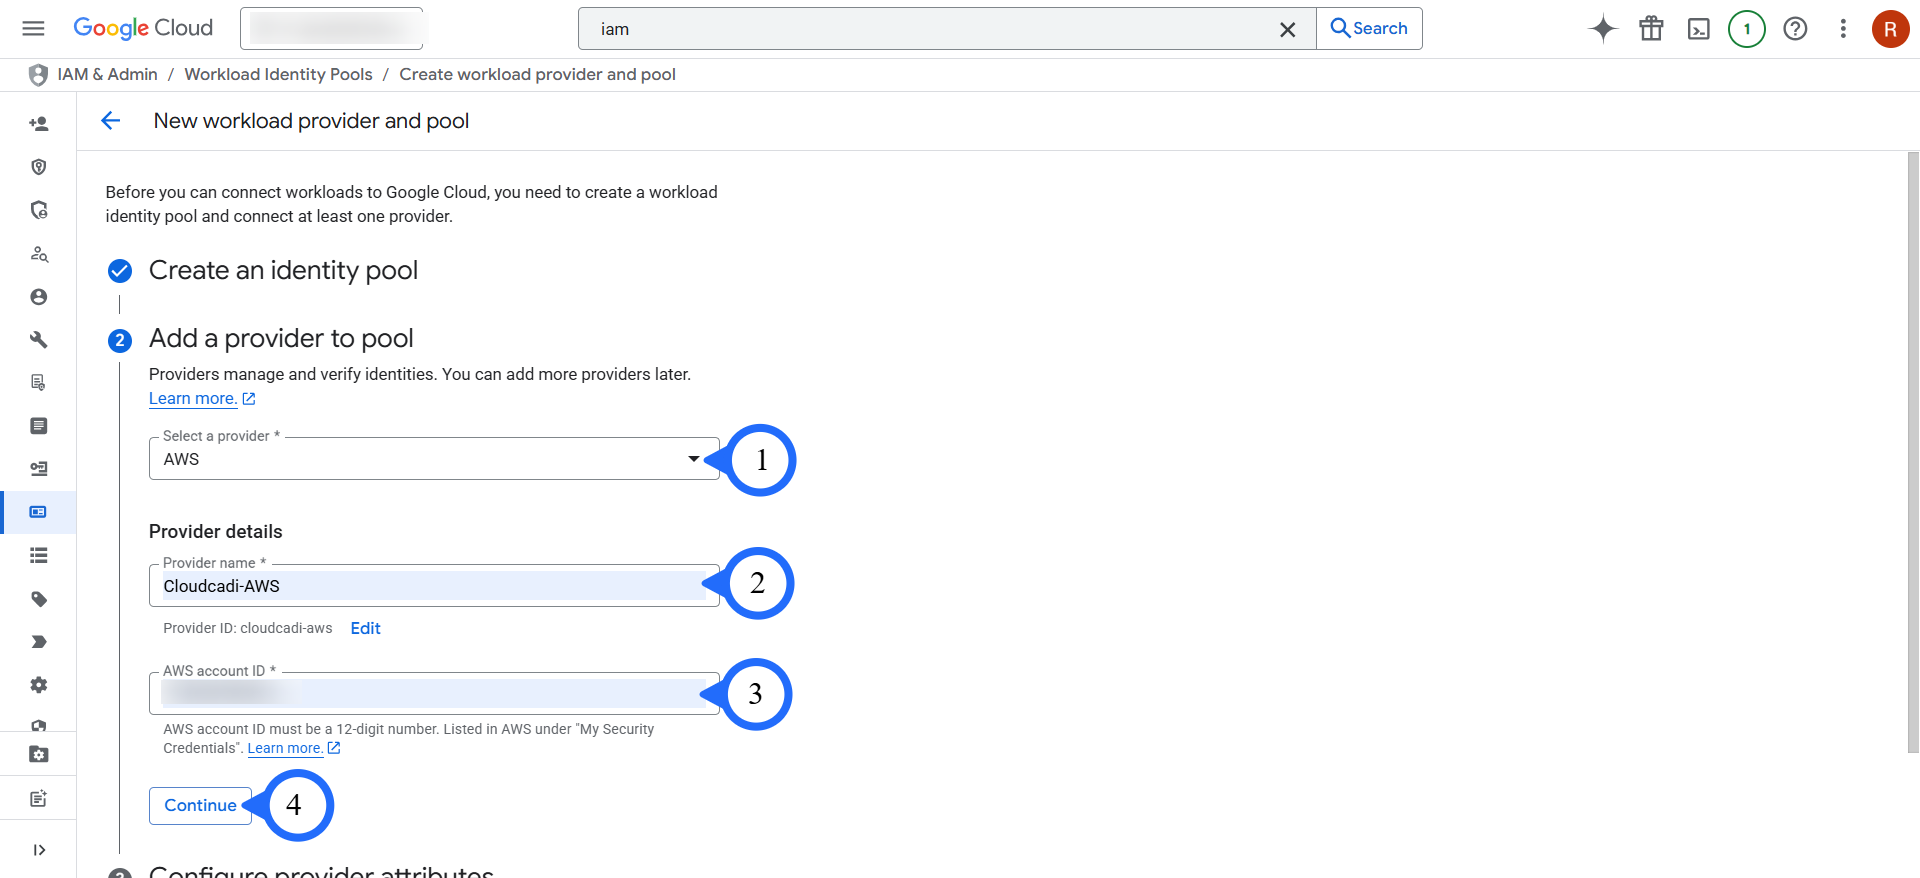The image size is (1920, 878).
Task: Click the Gemini AI sparkle icon
Action: click(1602, 29)
